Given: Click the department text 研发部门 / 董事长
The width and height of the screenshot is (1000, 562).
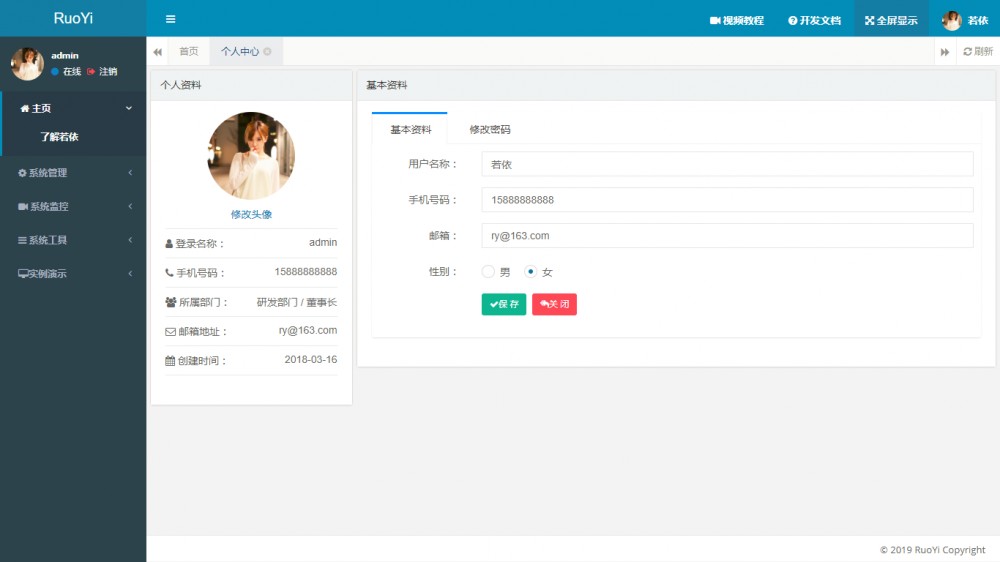Looking at the screenshot, I should [297, 302].
